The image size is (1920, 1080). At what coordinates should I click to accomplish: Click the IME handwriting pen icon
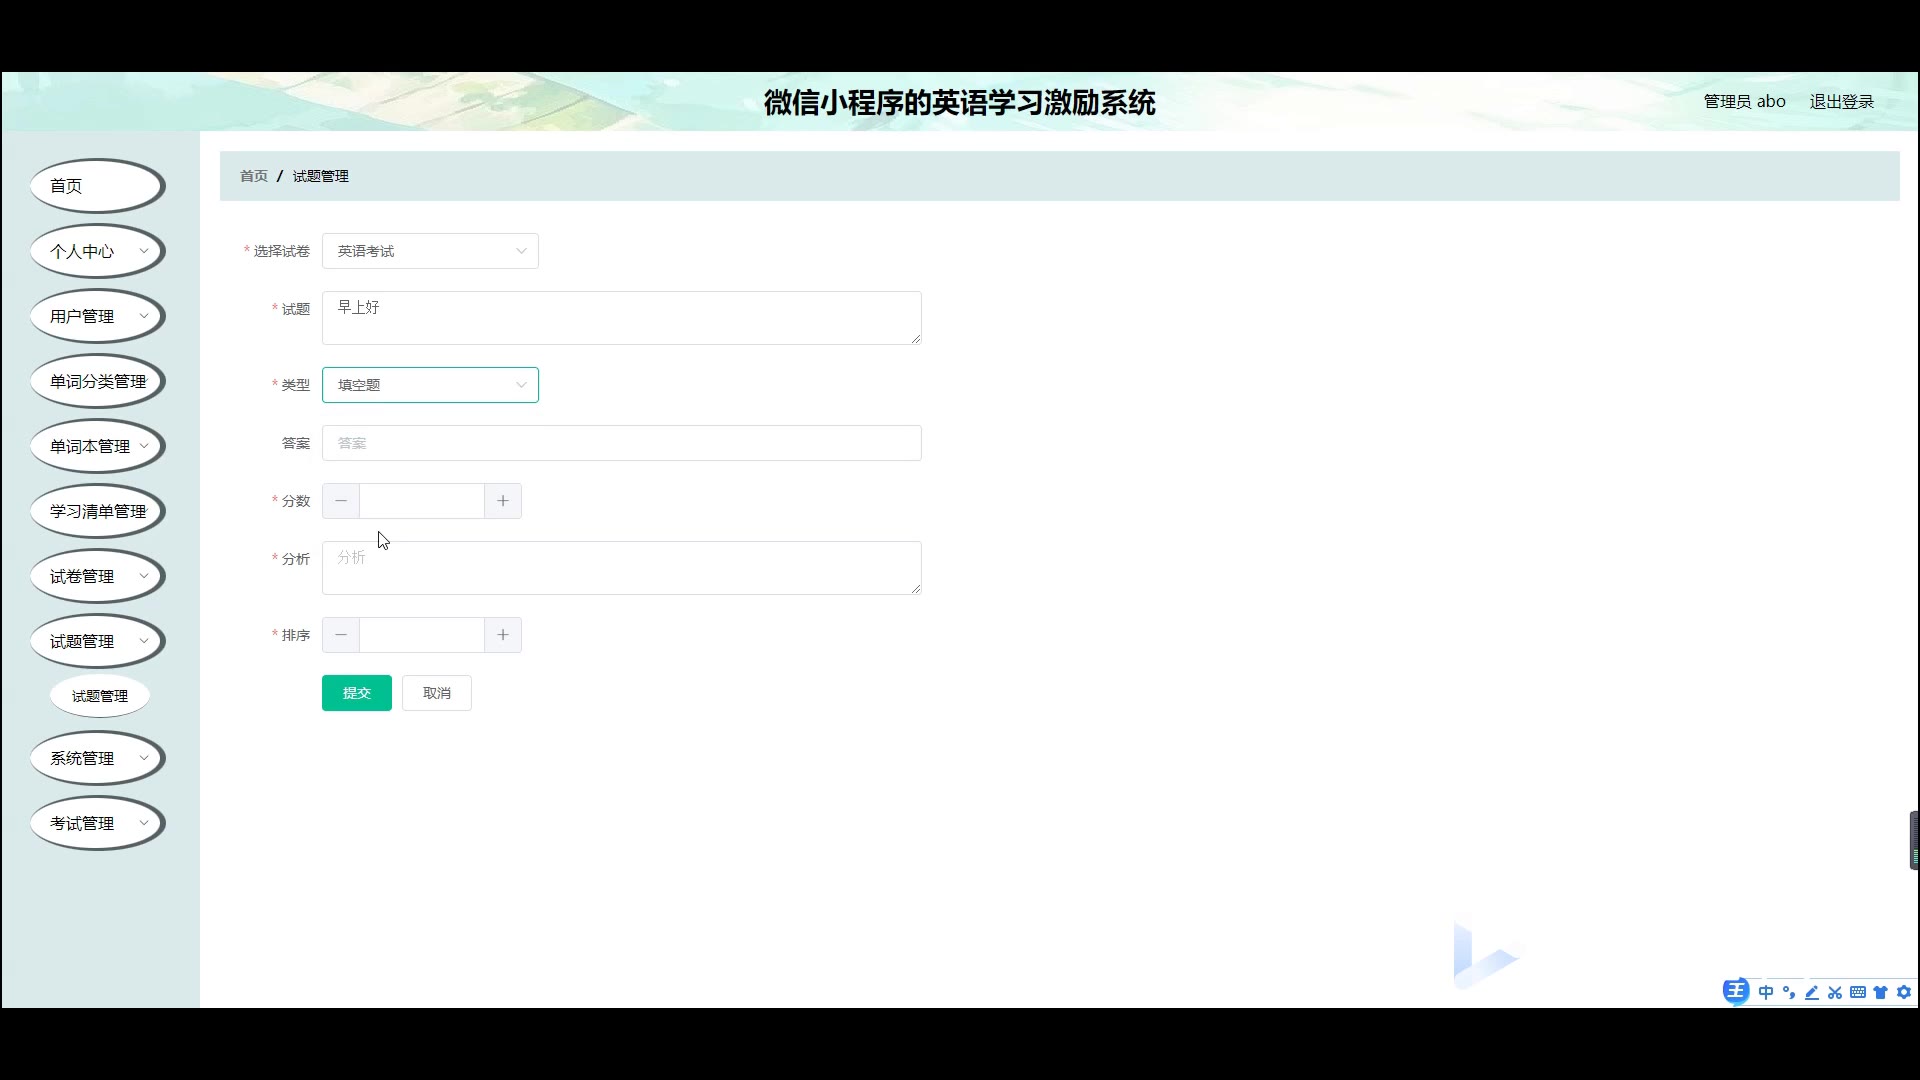(x=1812, y=992)
